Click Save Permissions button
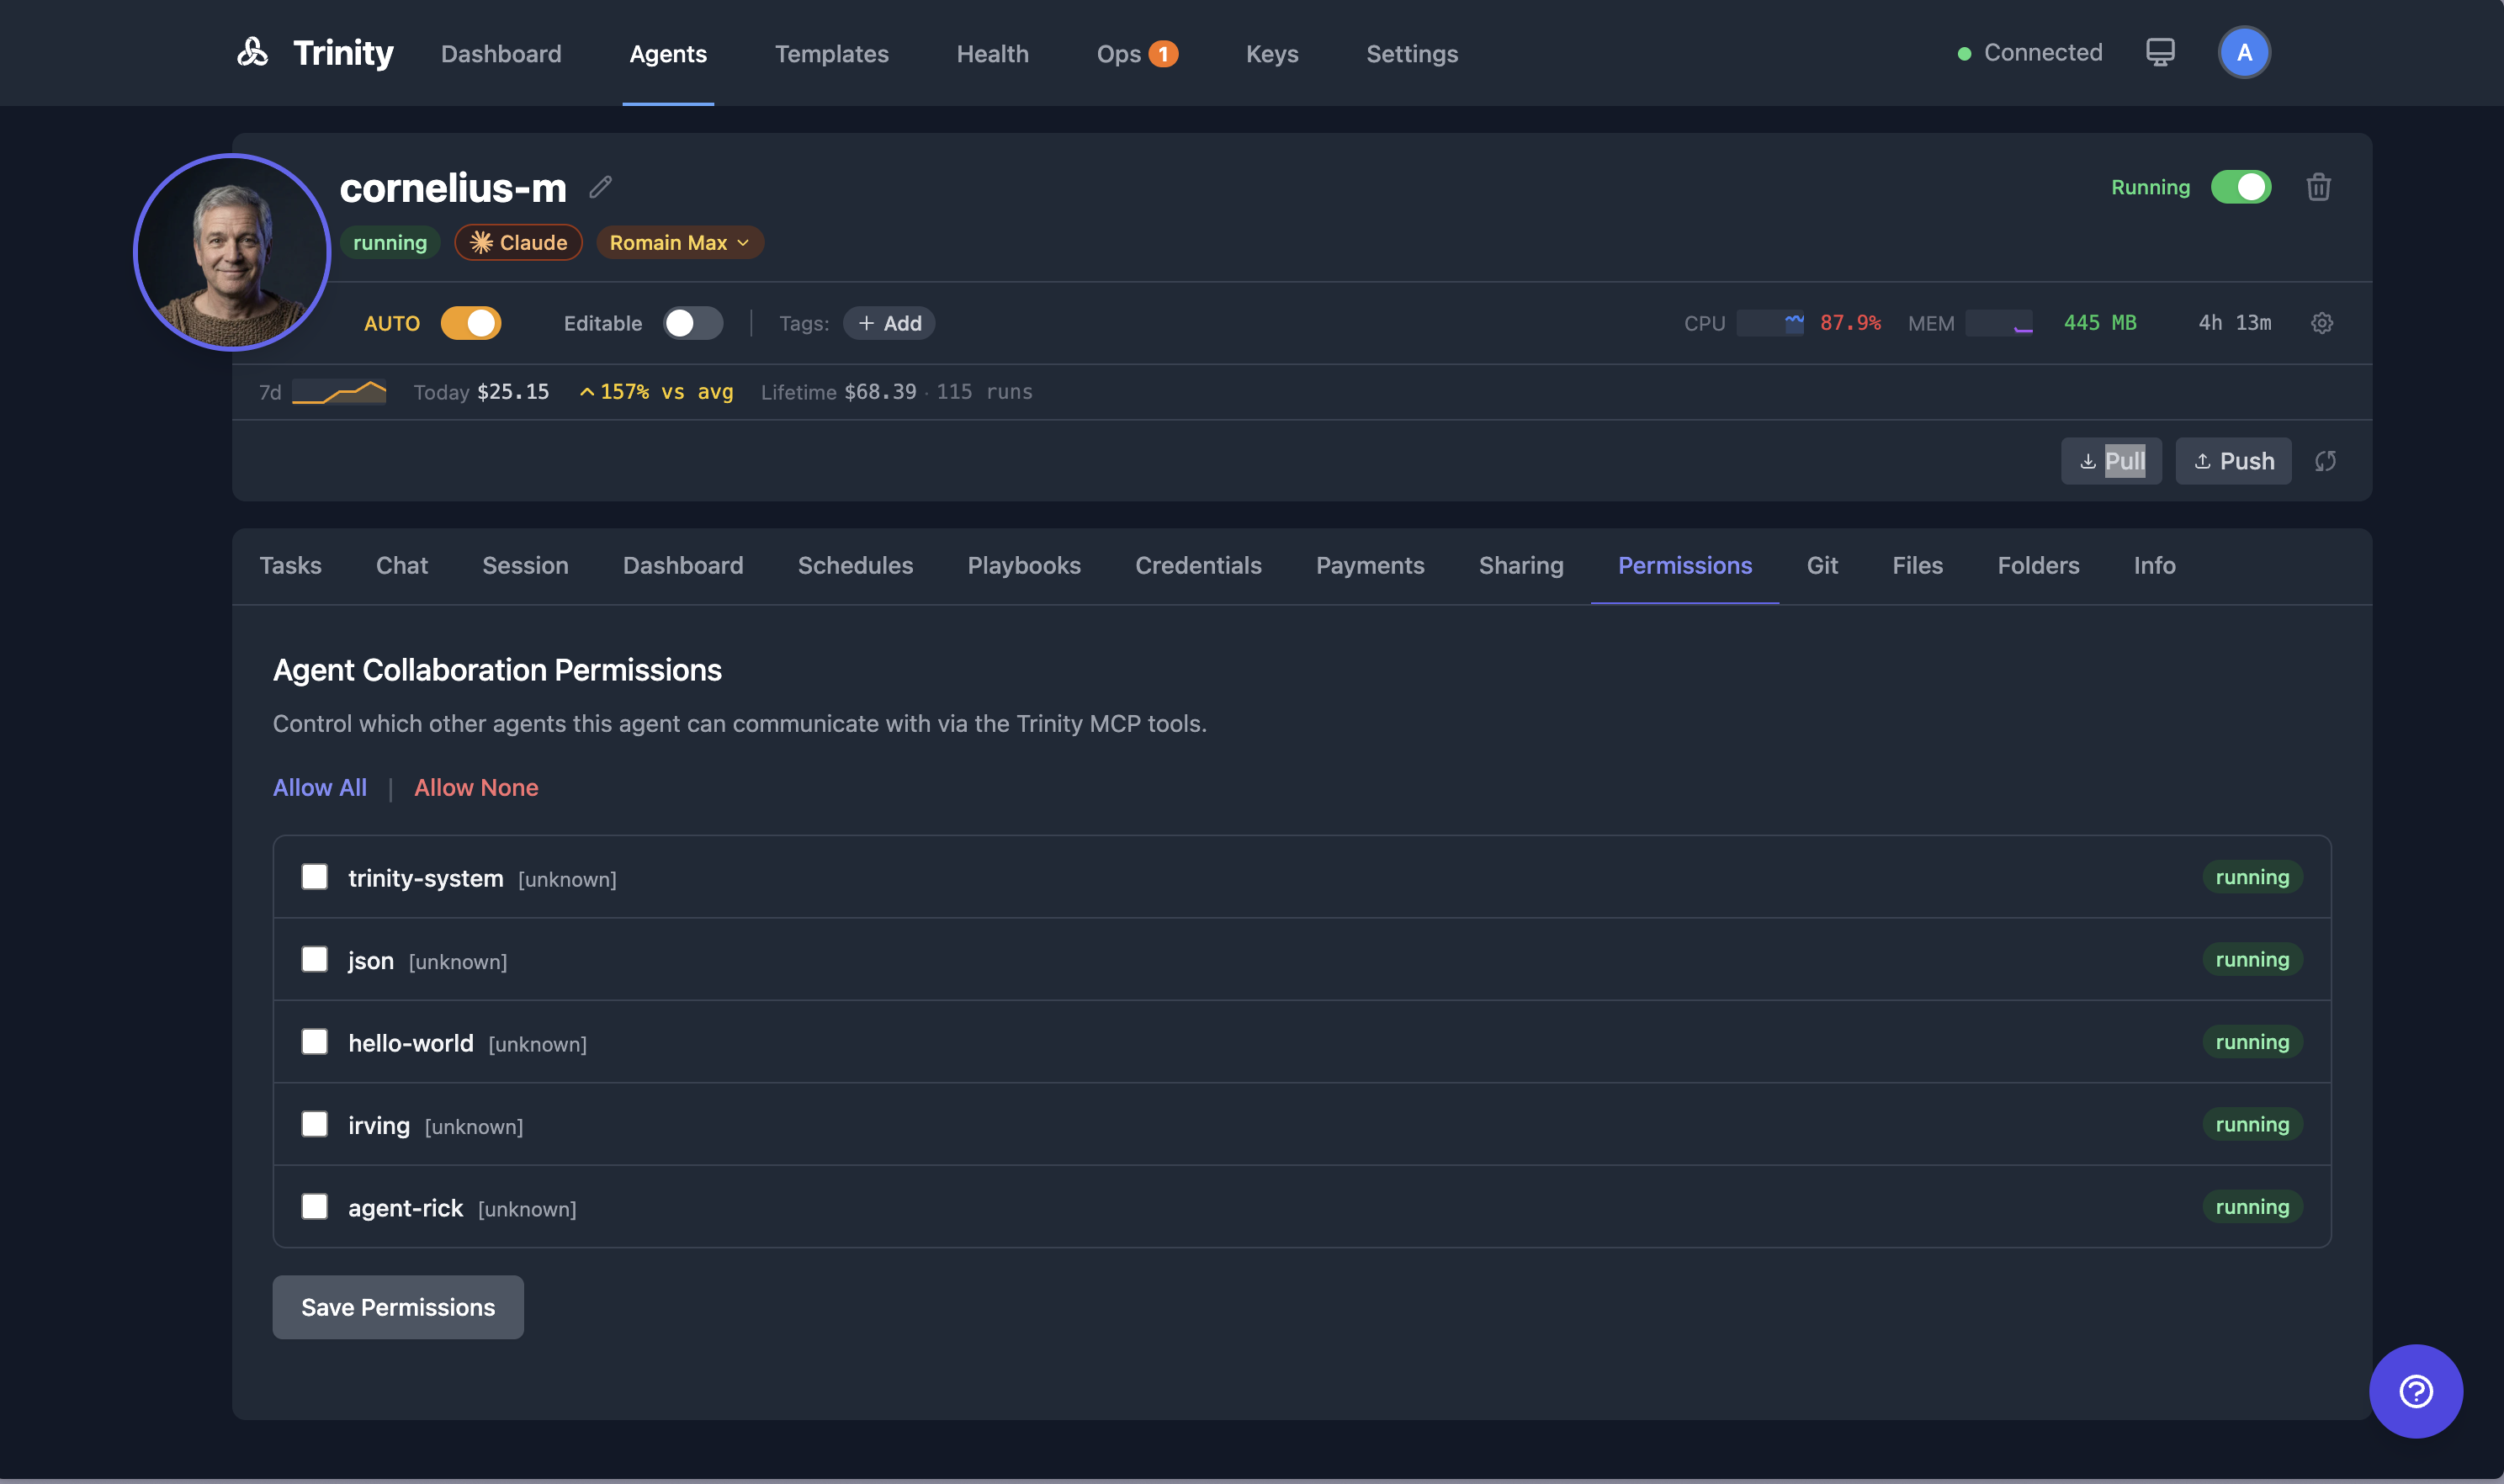2504x1484 pixels. click(x=398, y=1307)
